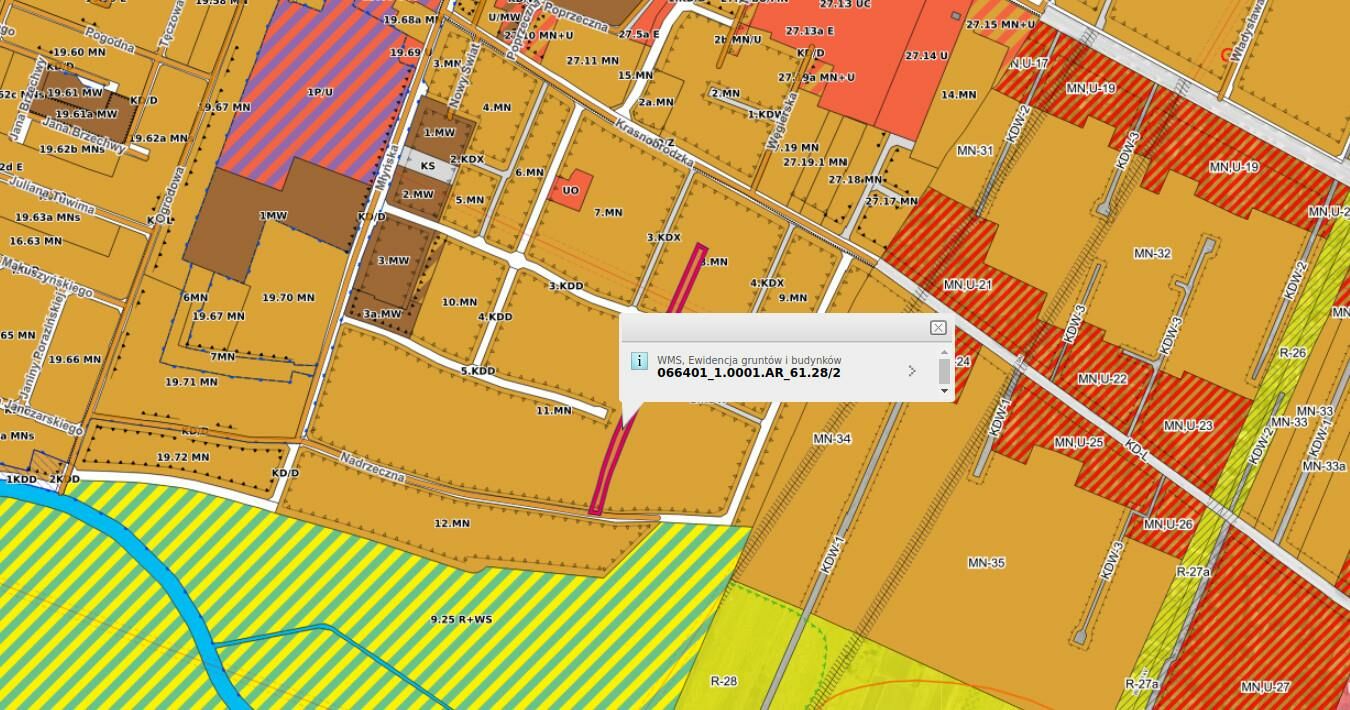Click the grey KS zone block
Screen dimensions: 1350x710
tap(428, 166)
